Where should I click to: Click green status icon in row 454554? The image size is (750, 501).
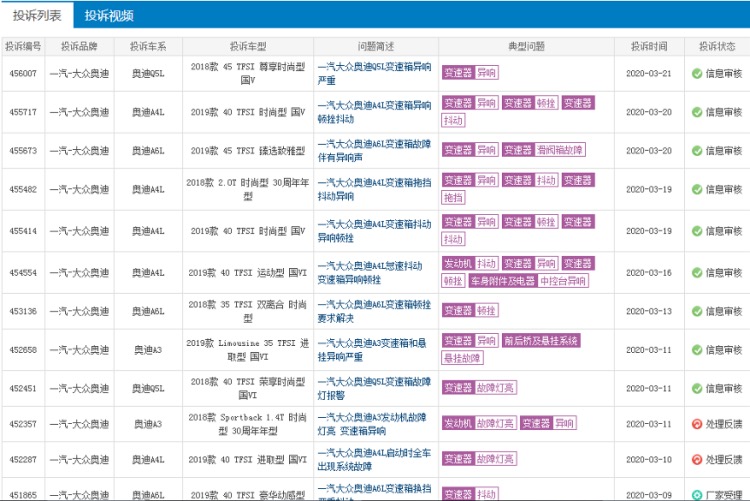[x=697, y=273]
